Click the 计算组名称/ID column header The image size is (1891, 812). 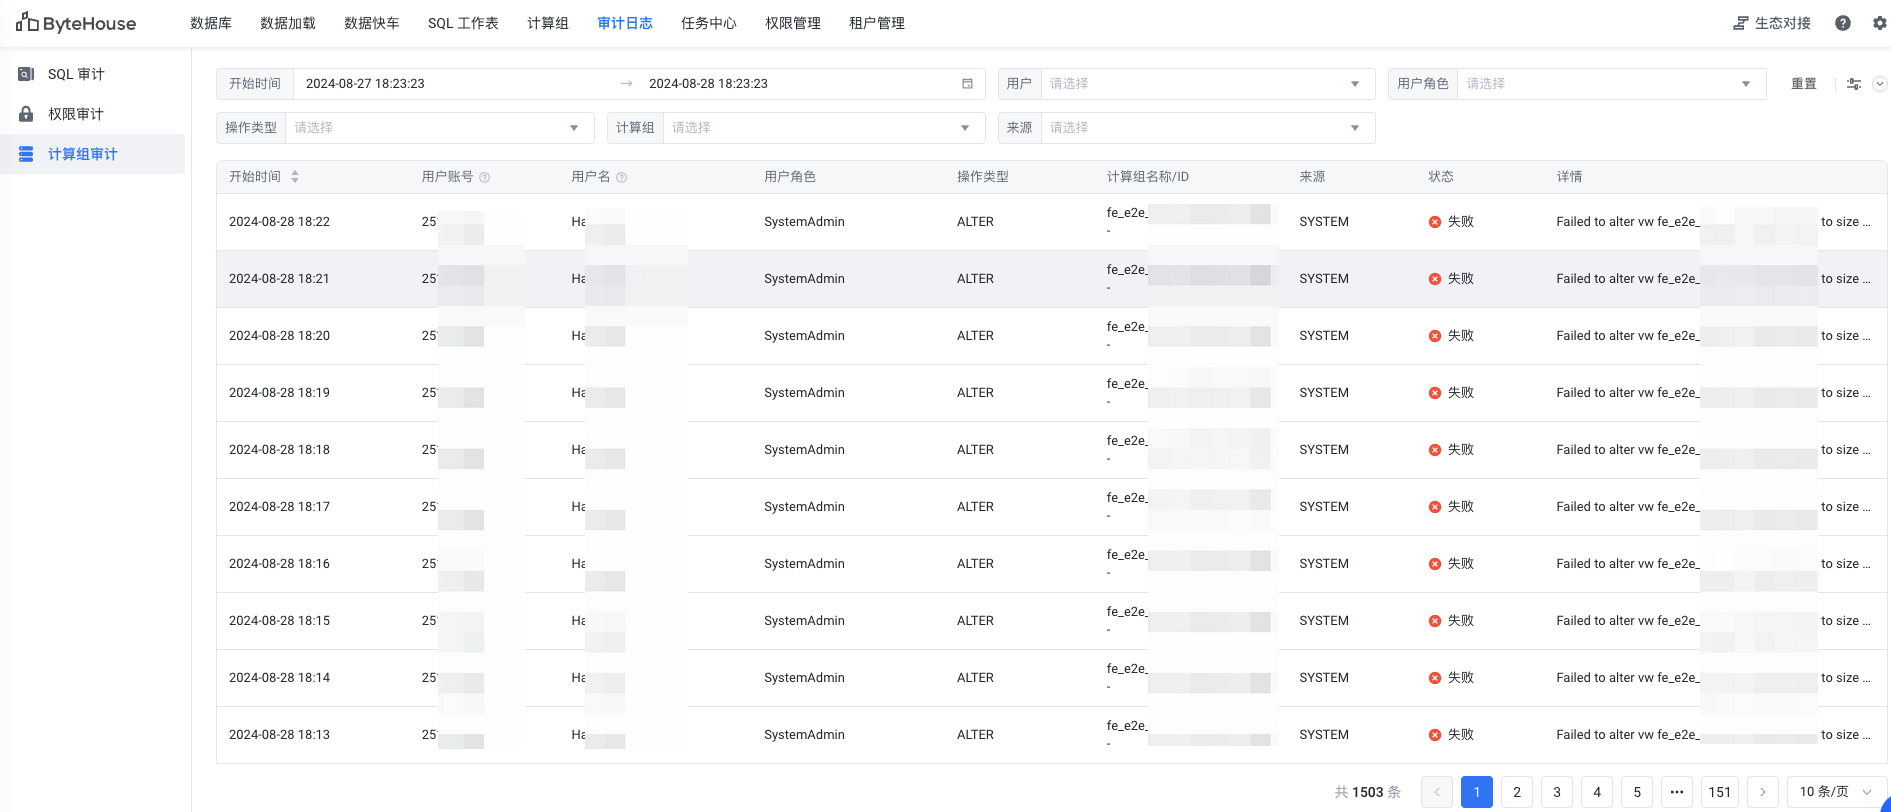tap(1148, 177)
